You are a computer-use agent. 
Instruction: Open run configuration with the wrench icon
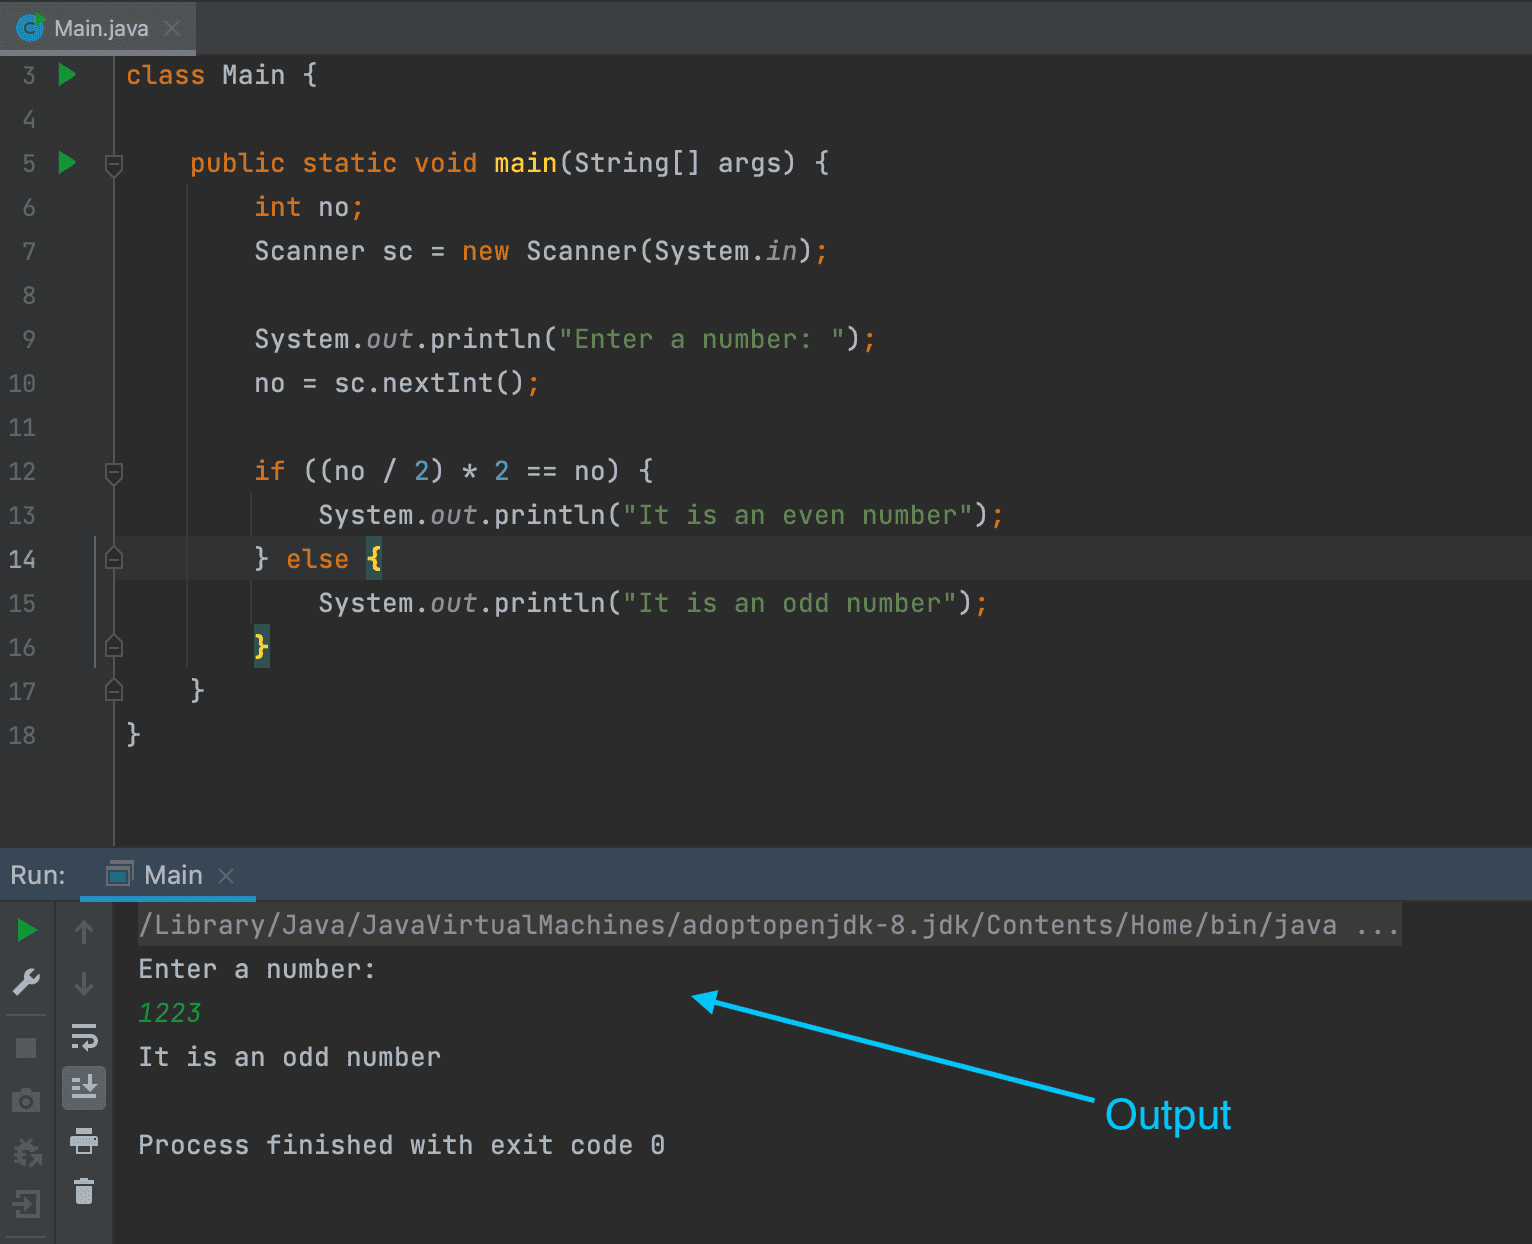coord(26,982)
